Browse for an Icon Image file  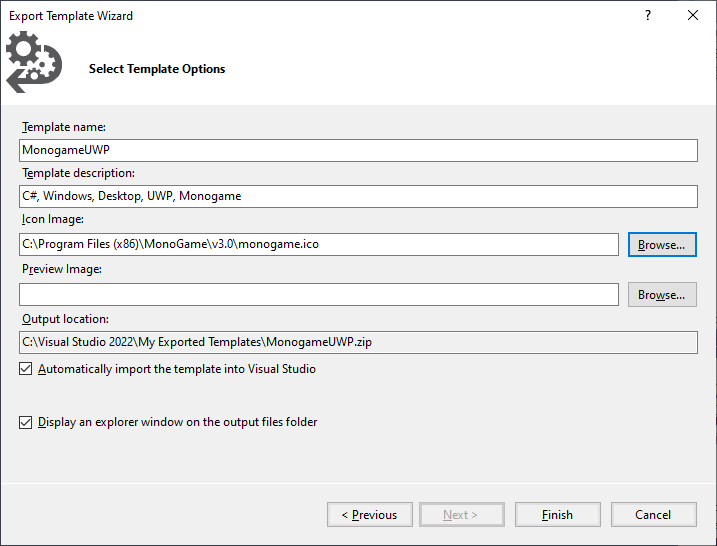662,245
